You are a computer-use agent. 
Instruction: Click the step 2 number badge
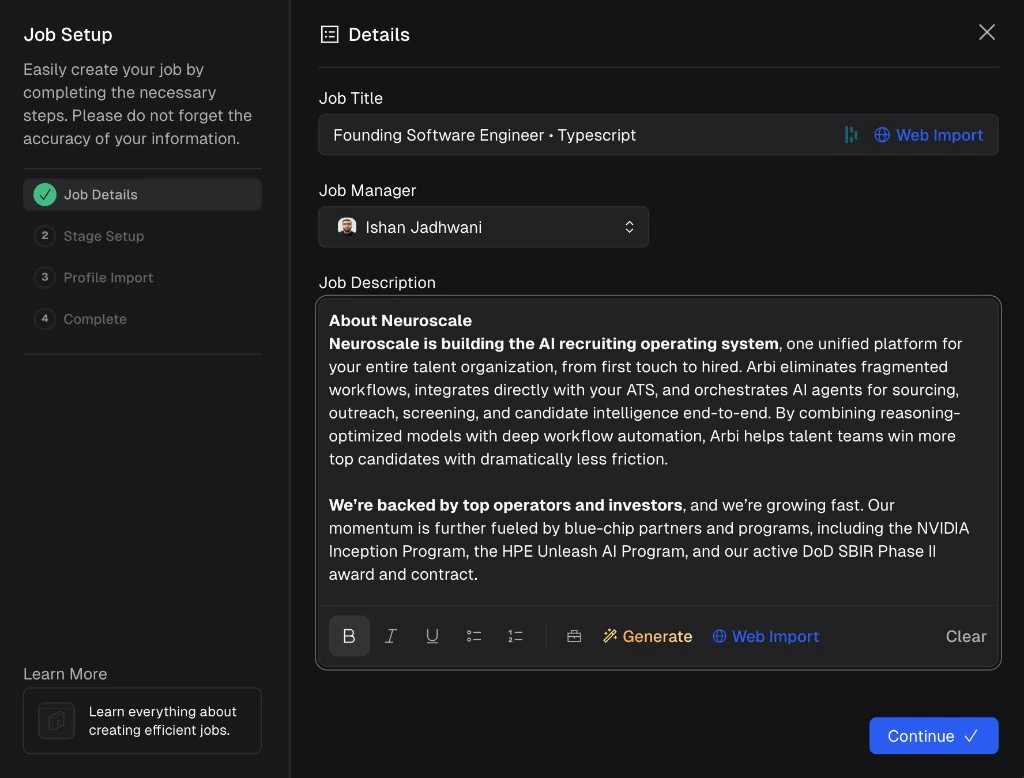44,236
